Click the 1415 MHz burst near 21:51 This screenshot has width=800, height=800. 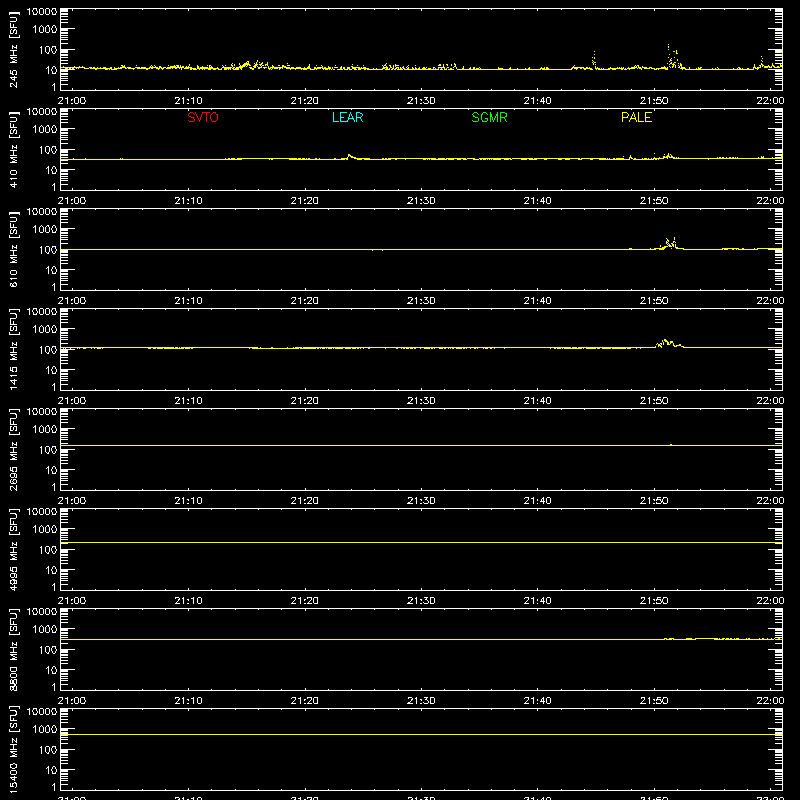click(x=669, y=343)
